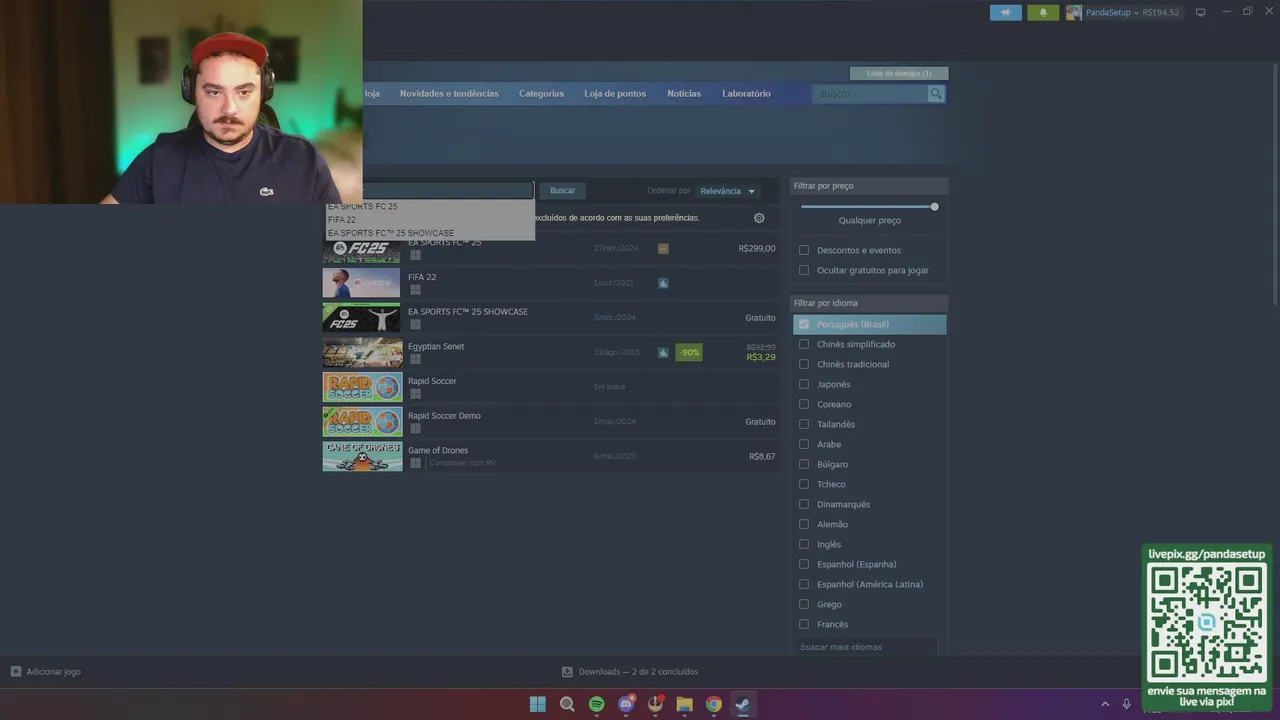Image resolution: width=1280 pixels, height=720 pixels.
Task: Click the -90% discount badge
Action: pos(689,352)
